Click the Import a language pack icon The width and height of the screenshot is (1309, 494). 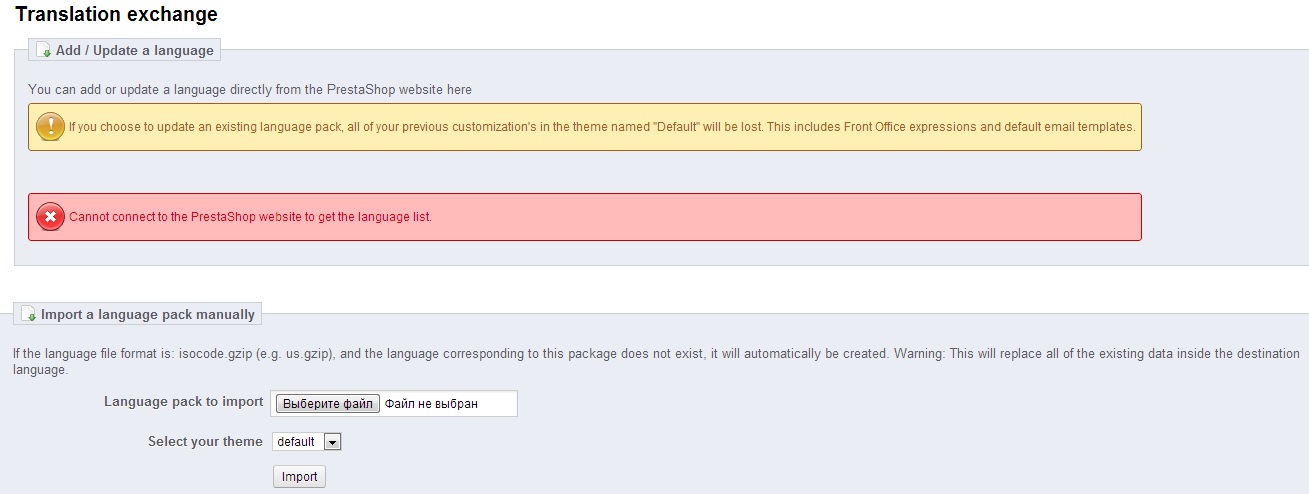(x=29, y=314)
